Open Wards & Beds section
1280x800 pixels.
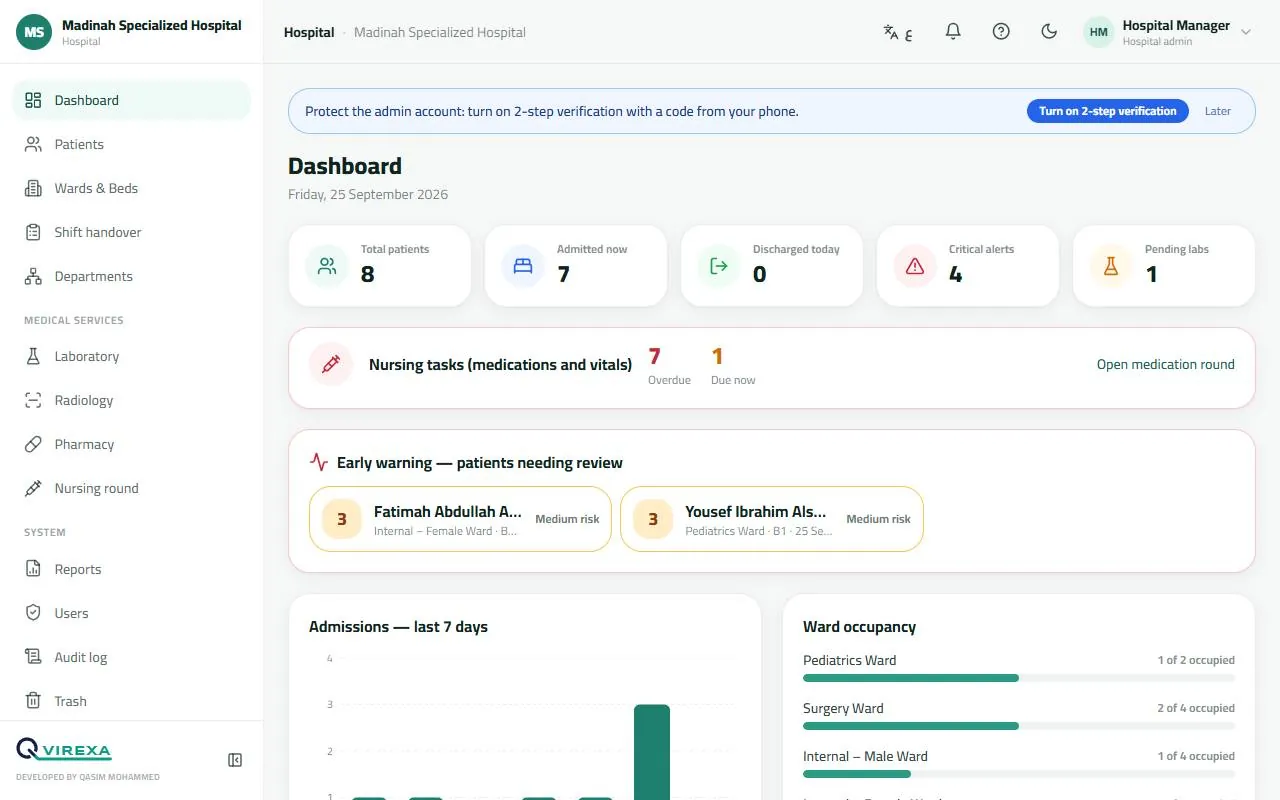132,188
